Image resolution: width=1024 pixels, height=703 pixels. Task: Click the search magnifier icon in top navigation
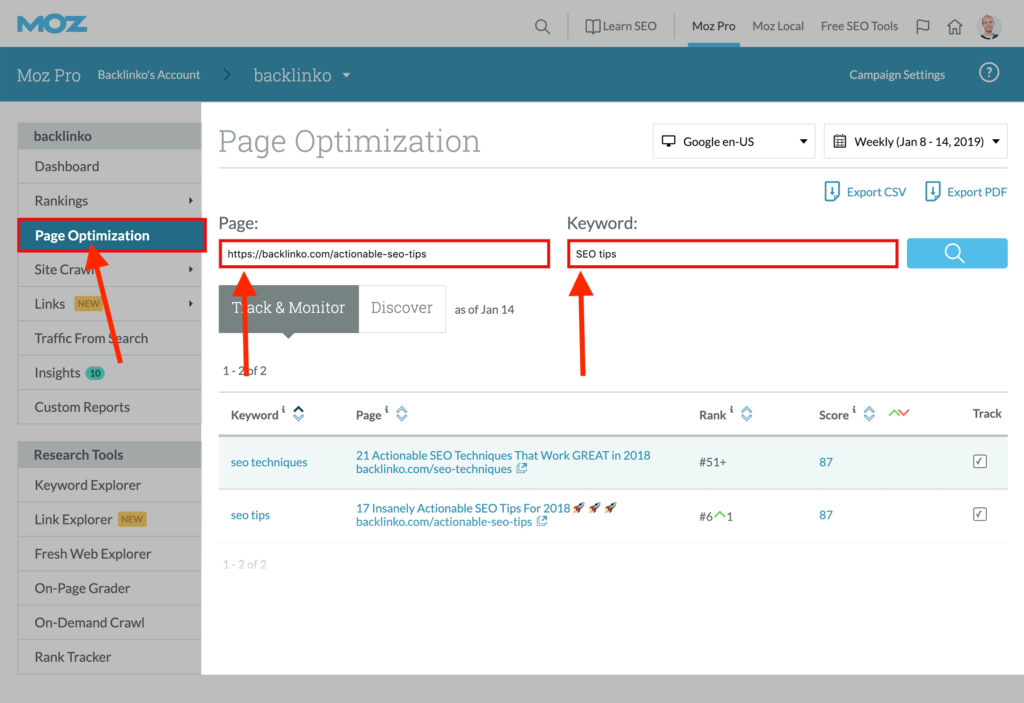(x=542, y=27)
